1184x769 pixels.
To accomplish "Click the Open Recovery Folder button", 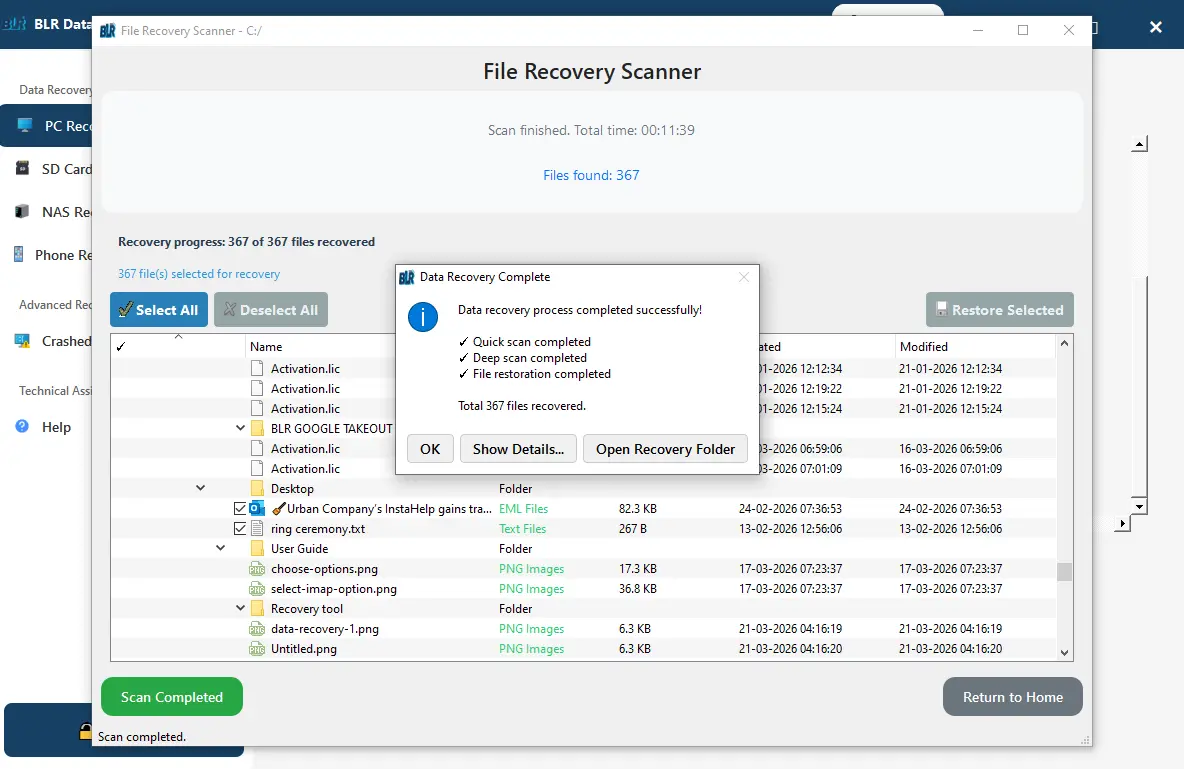I will point(665,449).
